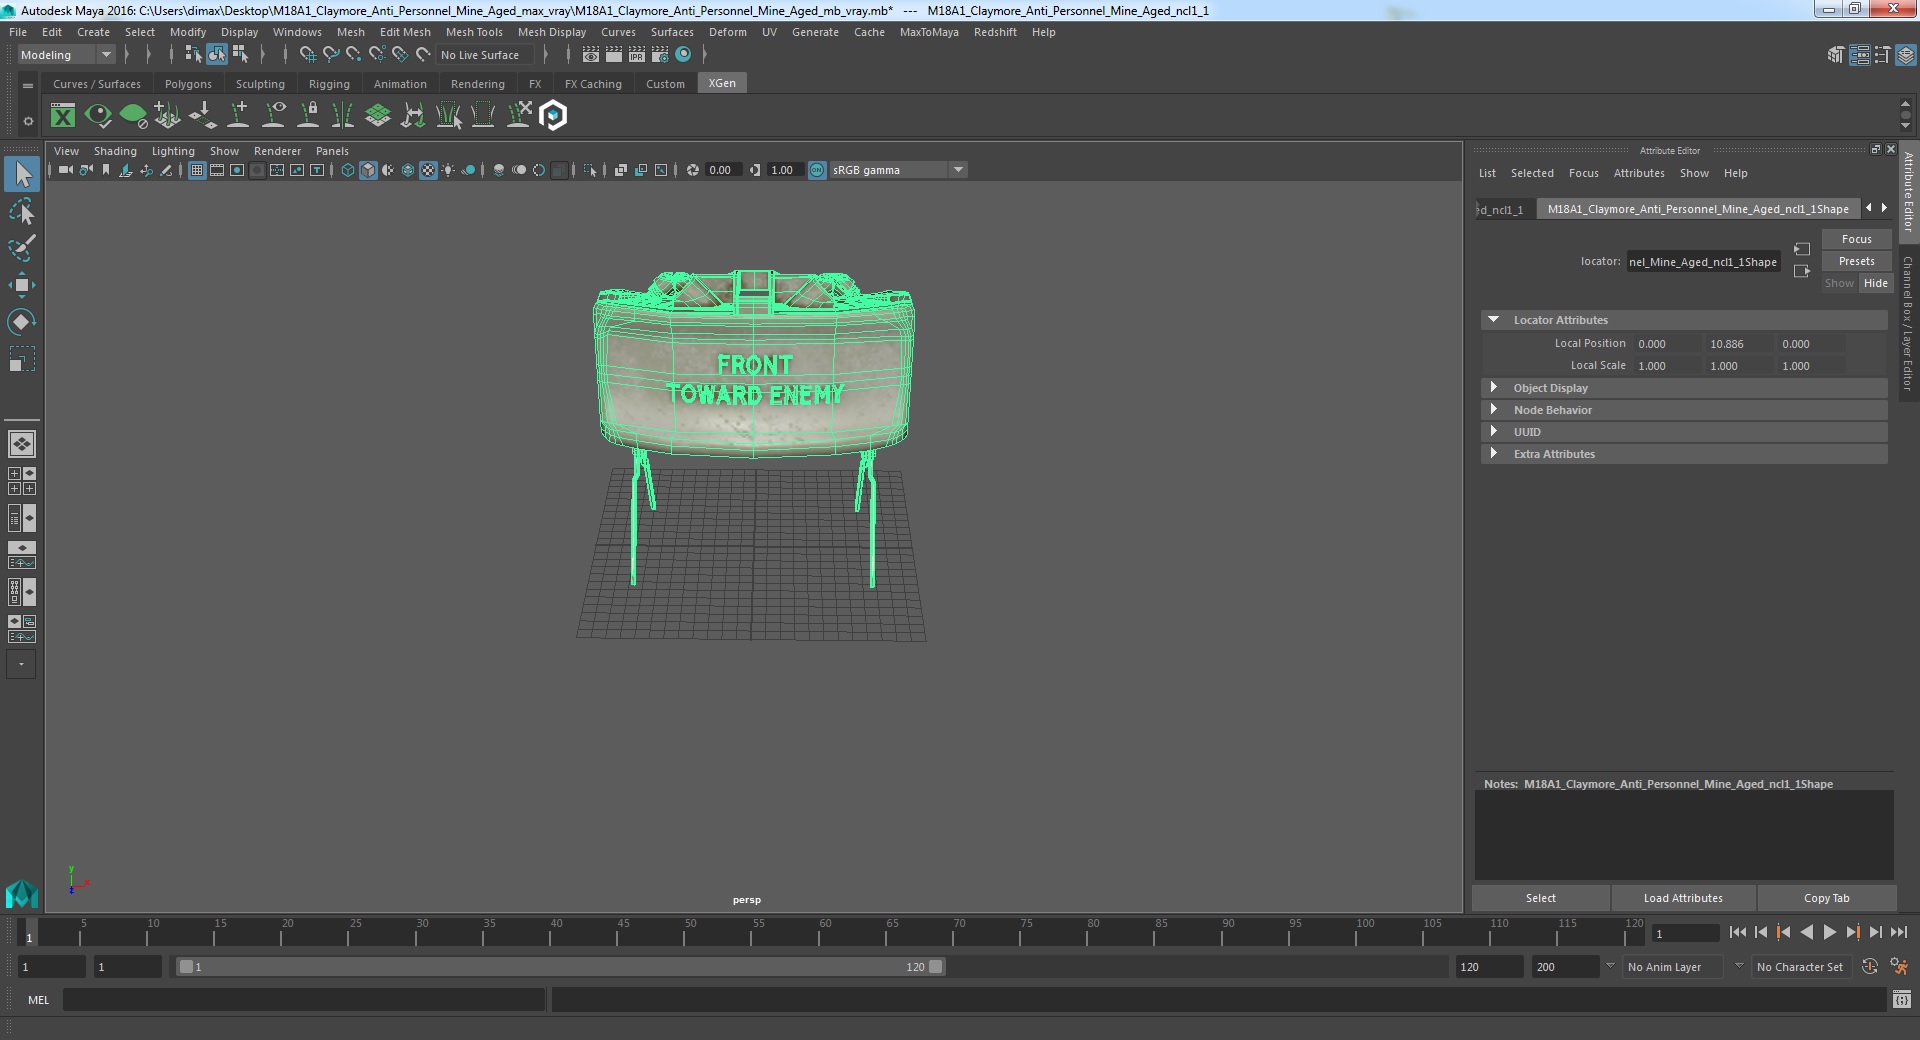Toggle the viewport grid icon
1920x1040 pixels.
197,170
